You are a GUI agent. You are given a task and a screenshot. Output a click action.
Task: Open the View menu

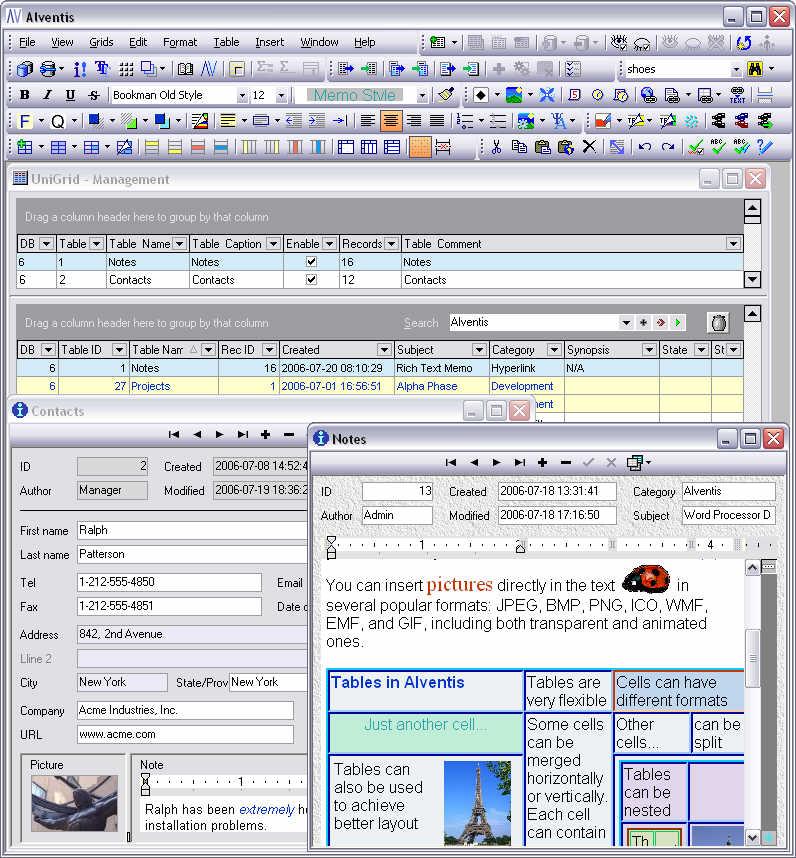click(62, 42)
